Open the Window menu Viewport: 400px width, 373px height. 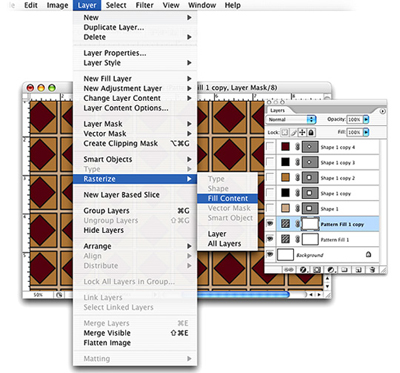[202, 5]
